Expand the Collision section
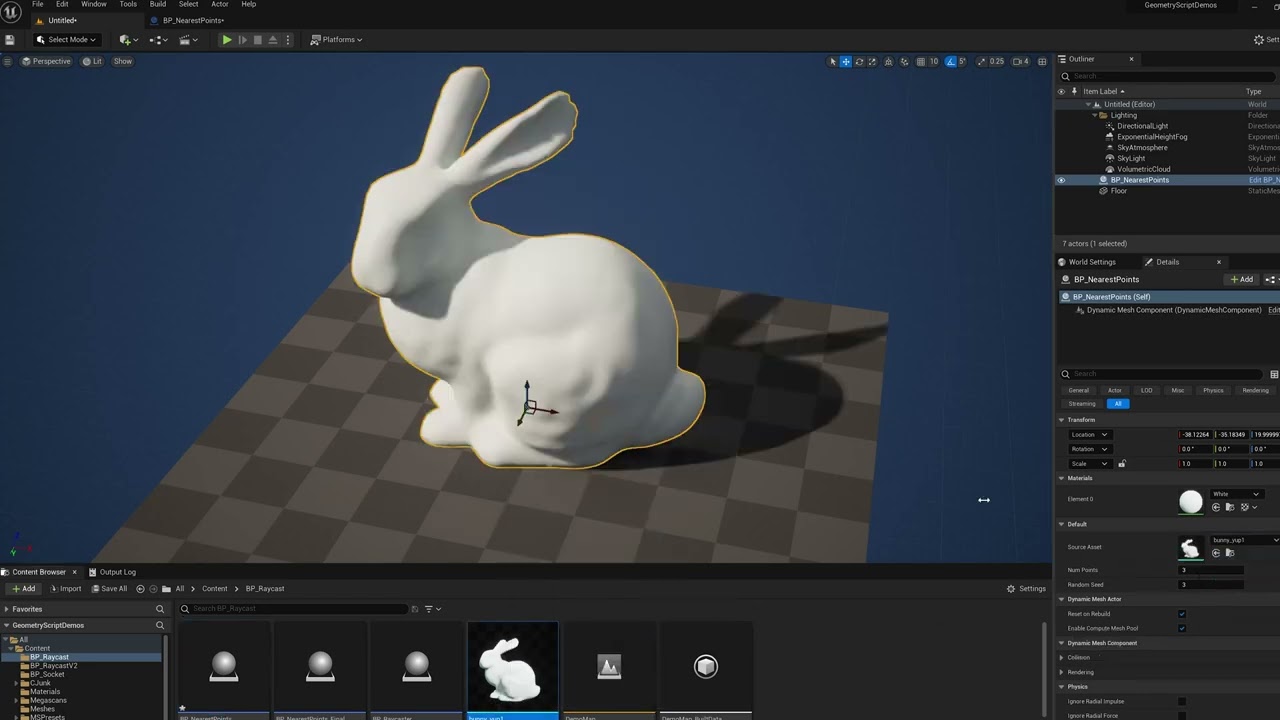 pyautogui.click(x=1062, y=657)
